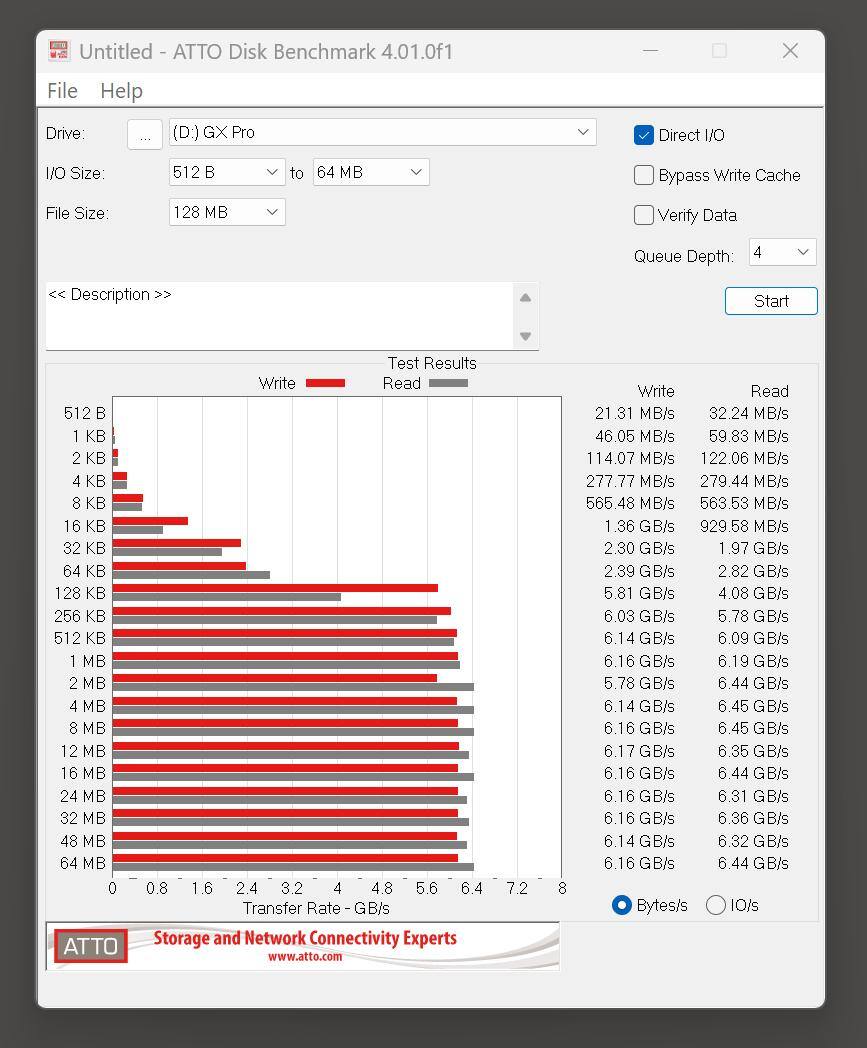
Task: Open the File Size 128 MB dropdown
Action: pyautogui.click(x=227, y=212)
